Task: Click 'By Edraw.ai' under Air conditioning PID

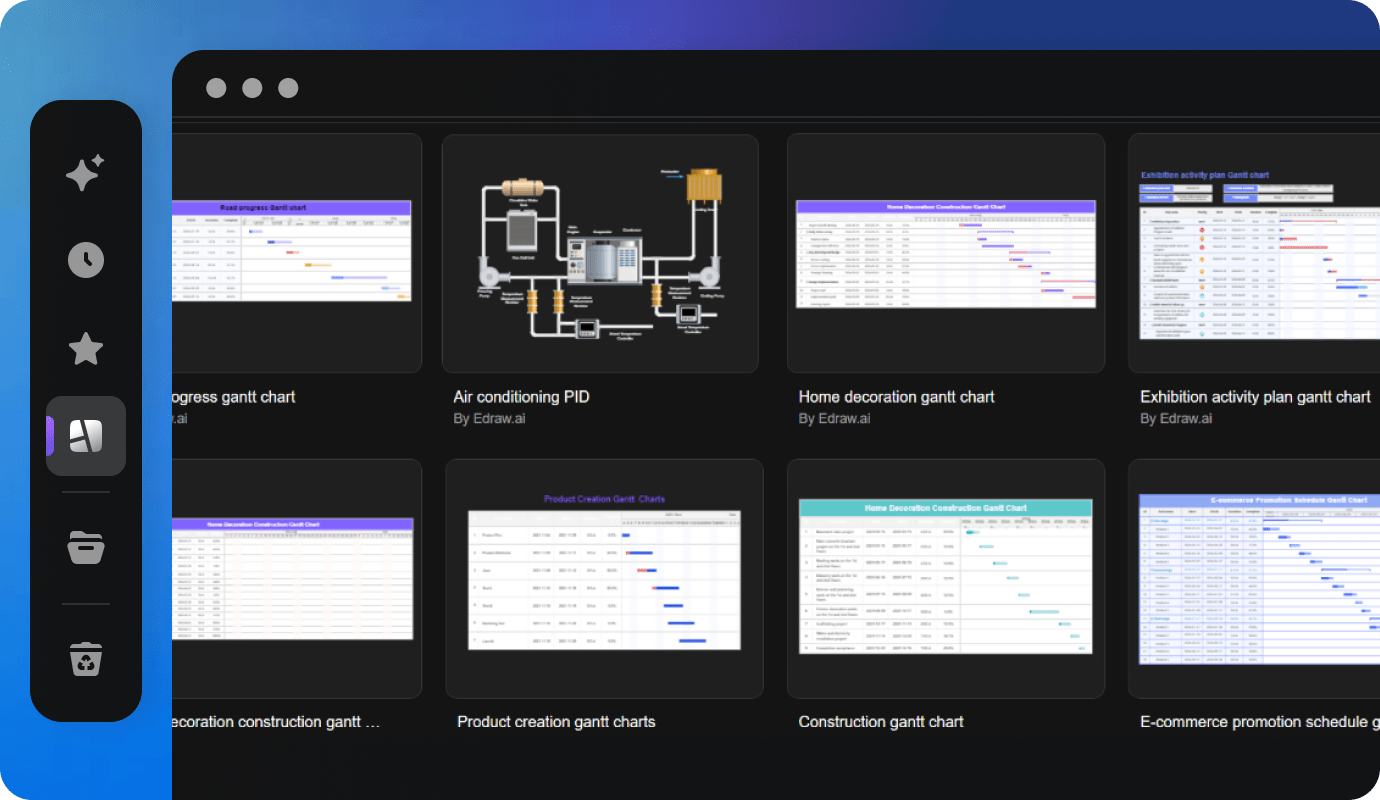Action: point(489,419)
